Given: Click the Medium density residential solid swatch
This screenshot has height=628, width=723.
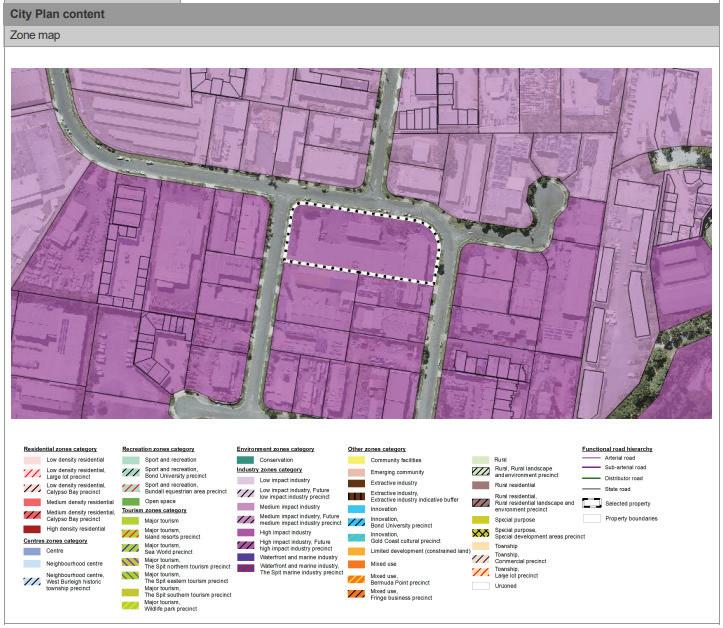Looking at the screenshot, I should [x=32, y=502].
